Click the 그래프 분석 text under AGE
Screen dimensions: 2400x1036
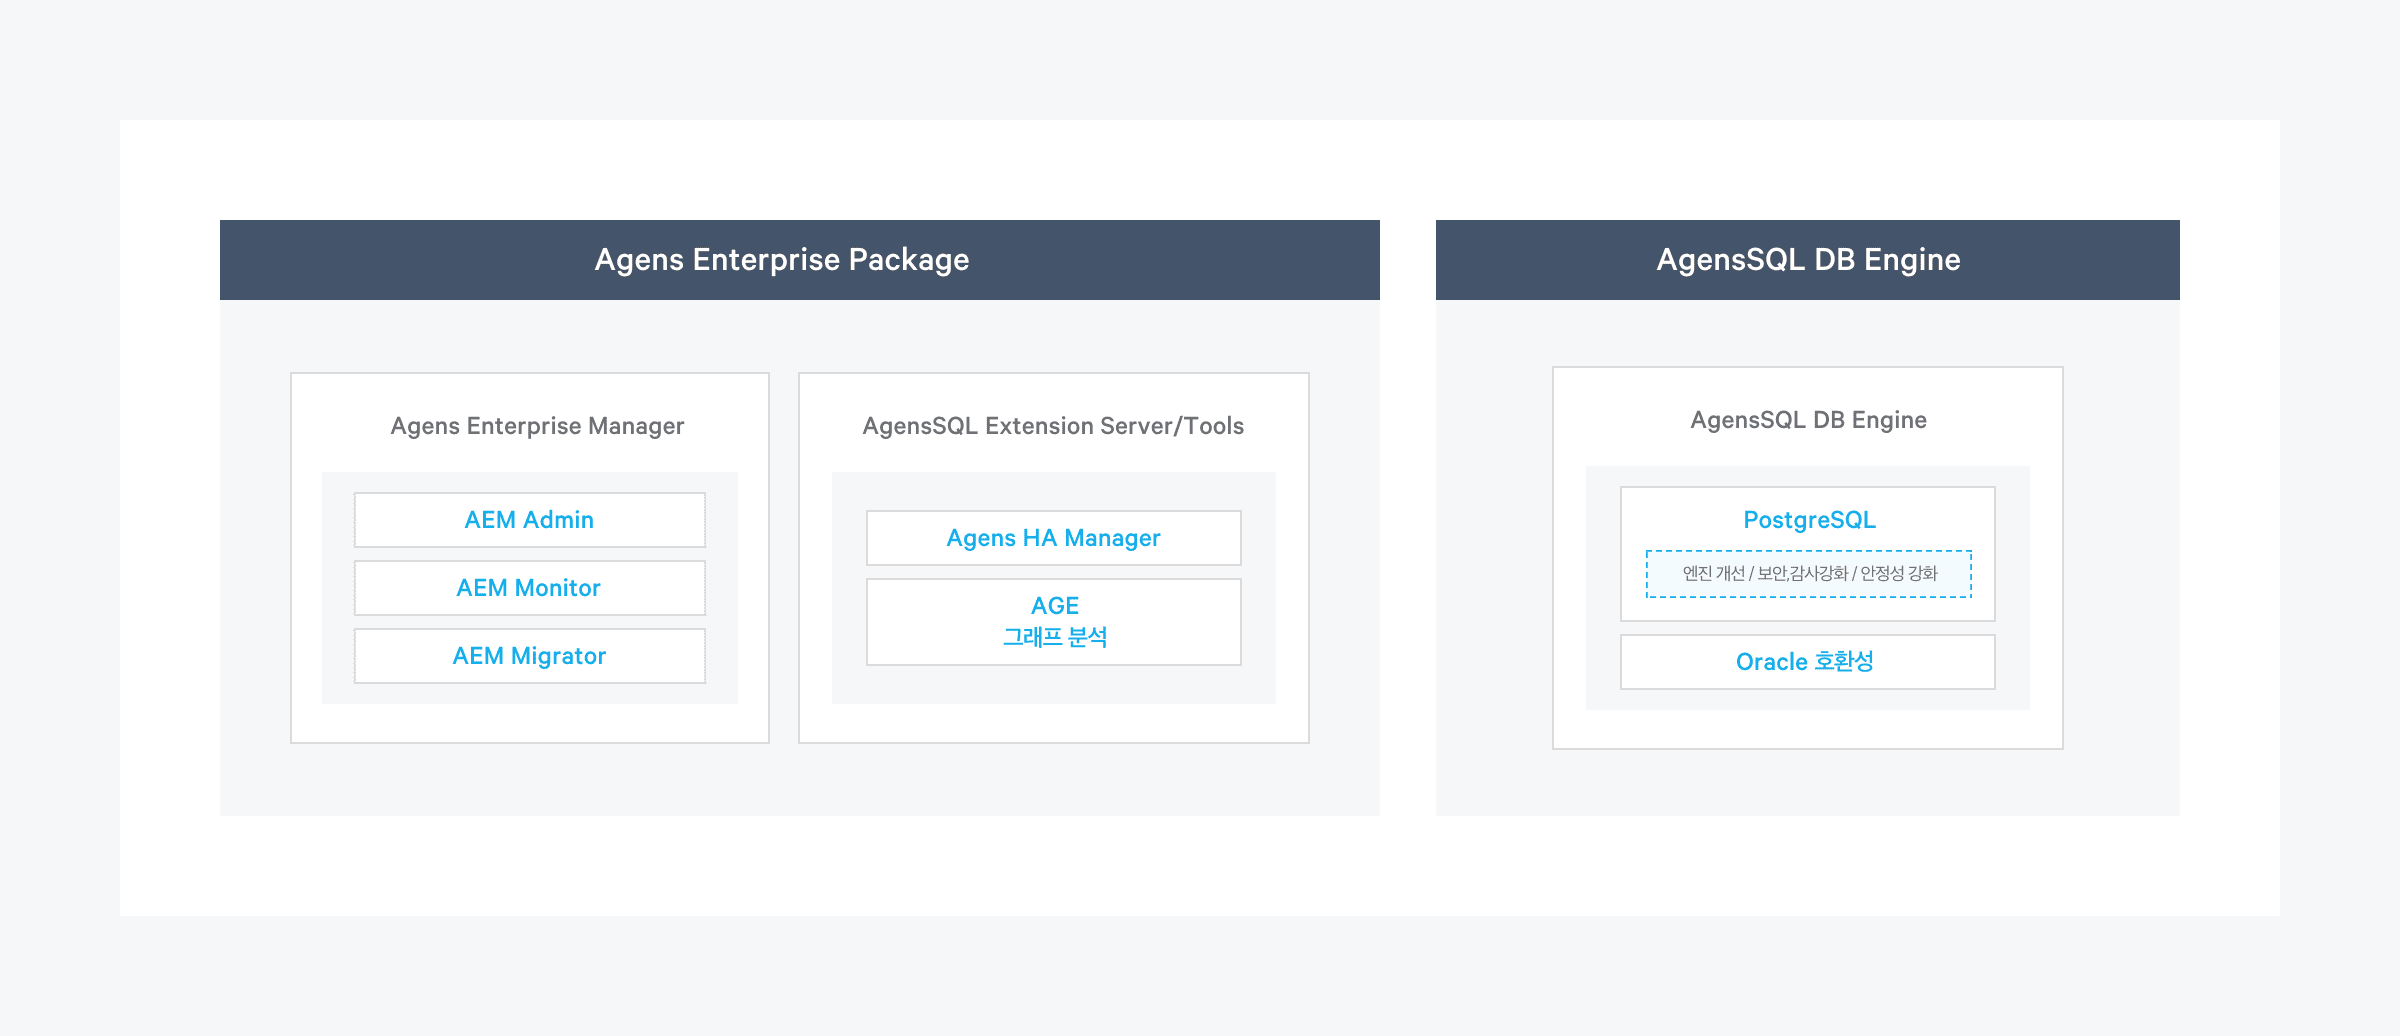(x=1054, y=637)
